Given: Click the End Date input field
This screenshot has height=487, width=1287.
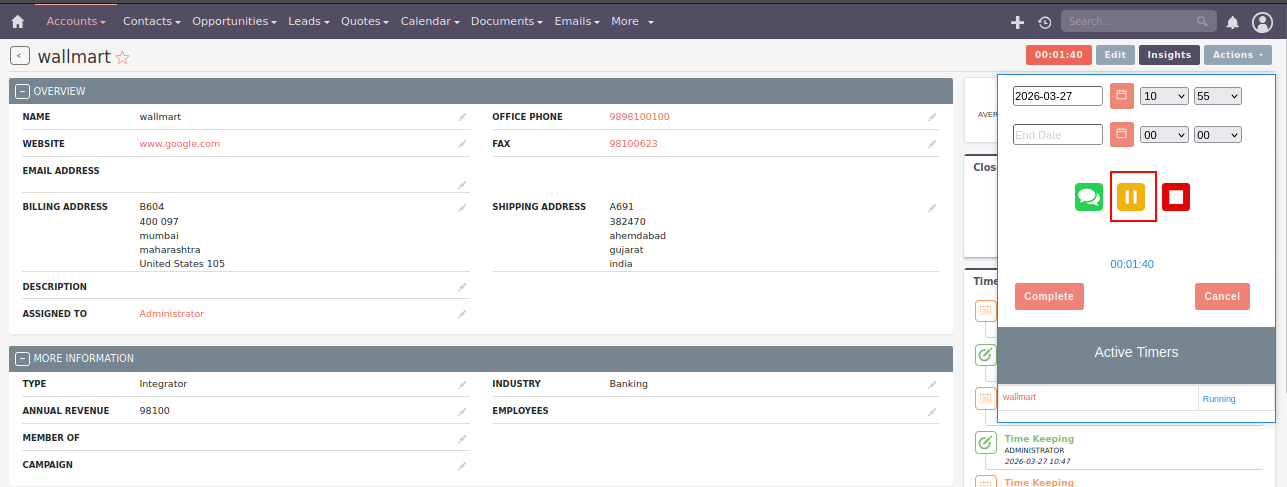Looking at the screenshot, I should [x=1057, y=134].
